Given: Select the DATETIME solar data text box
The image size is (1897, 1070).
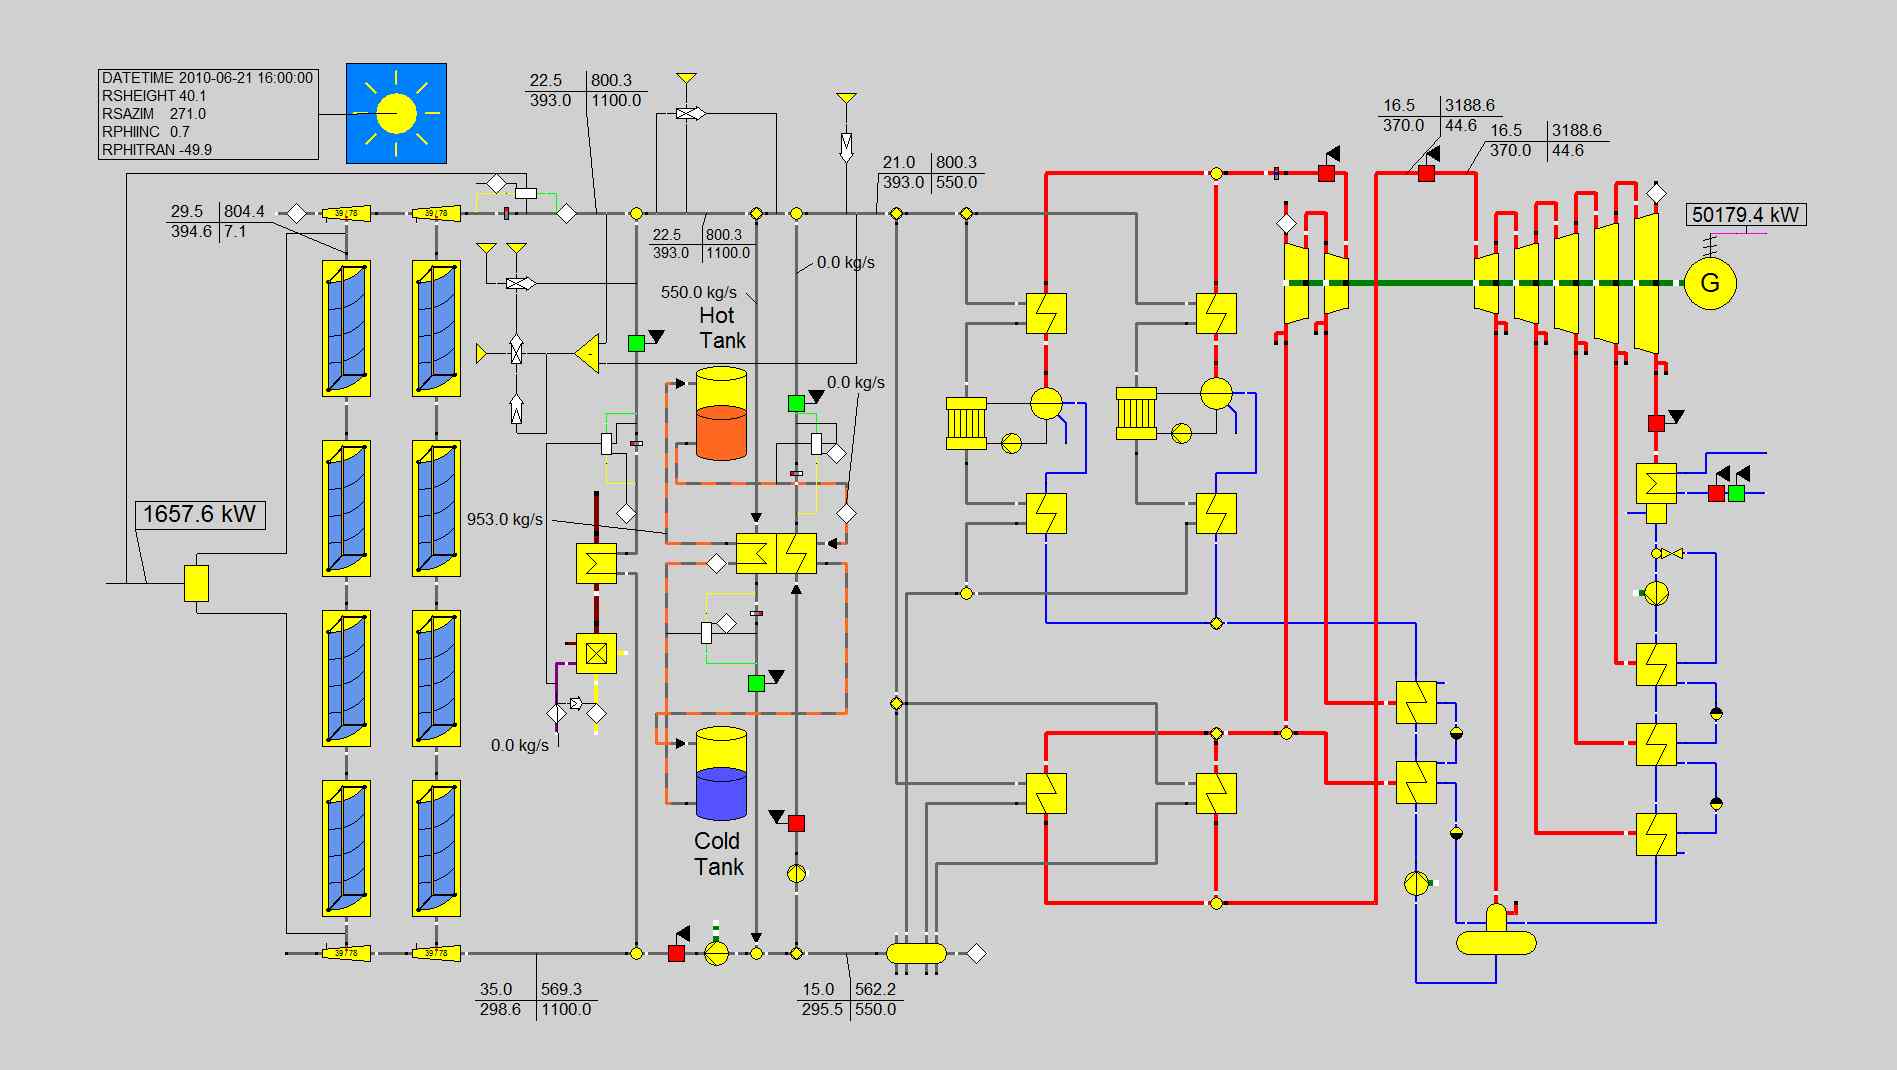Looking at the screenshot, I should pos(208,114).
